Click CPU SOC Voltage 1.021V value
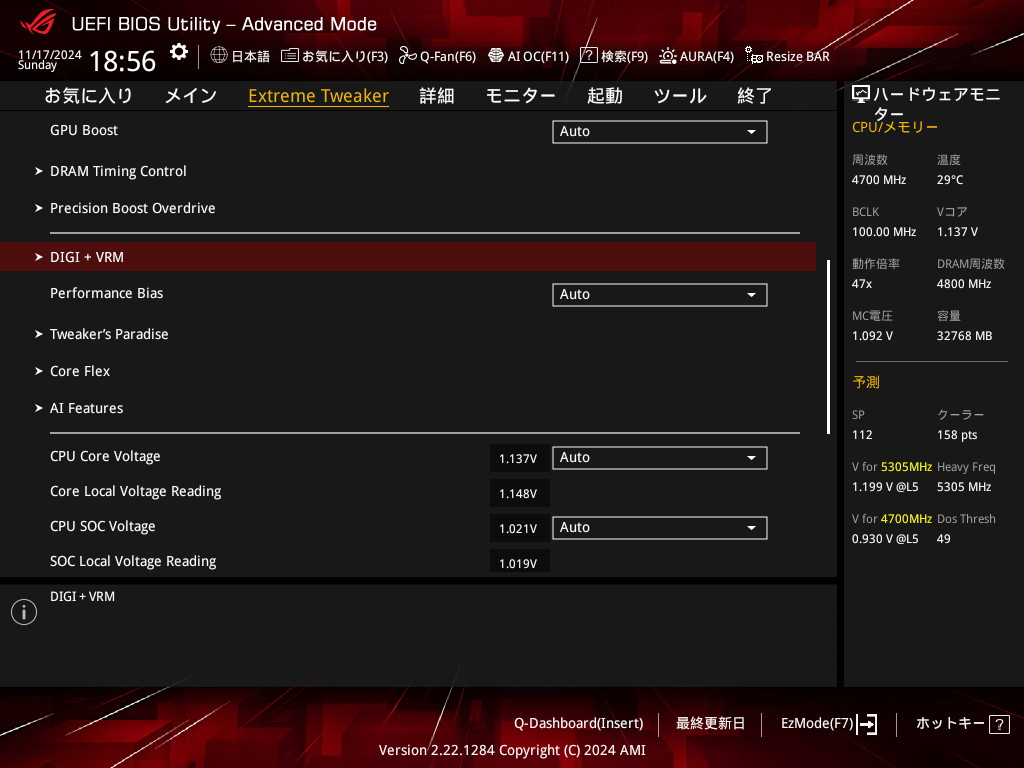Screen dimensions: 1024x768 [x=518, y=528]
